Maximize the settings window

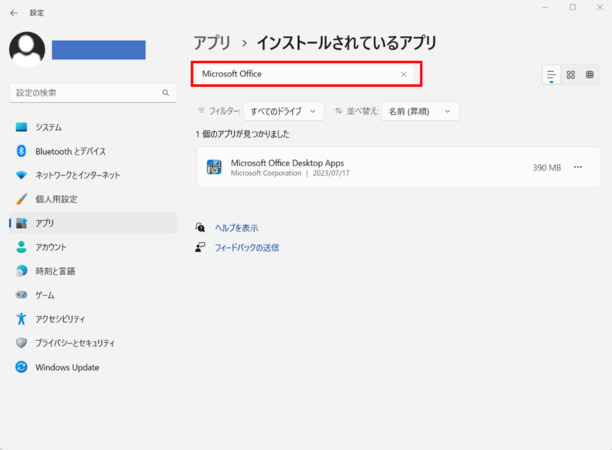click(x=573, y=7)
